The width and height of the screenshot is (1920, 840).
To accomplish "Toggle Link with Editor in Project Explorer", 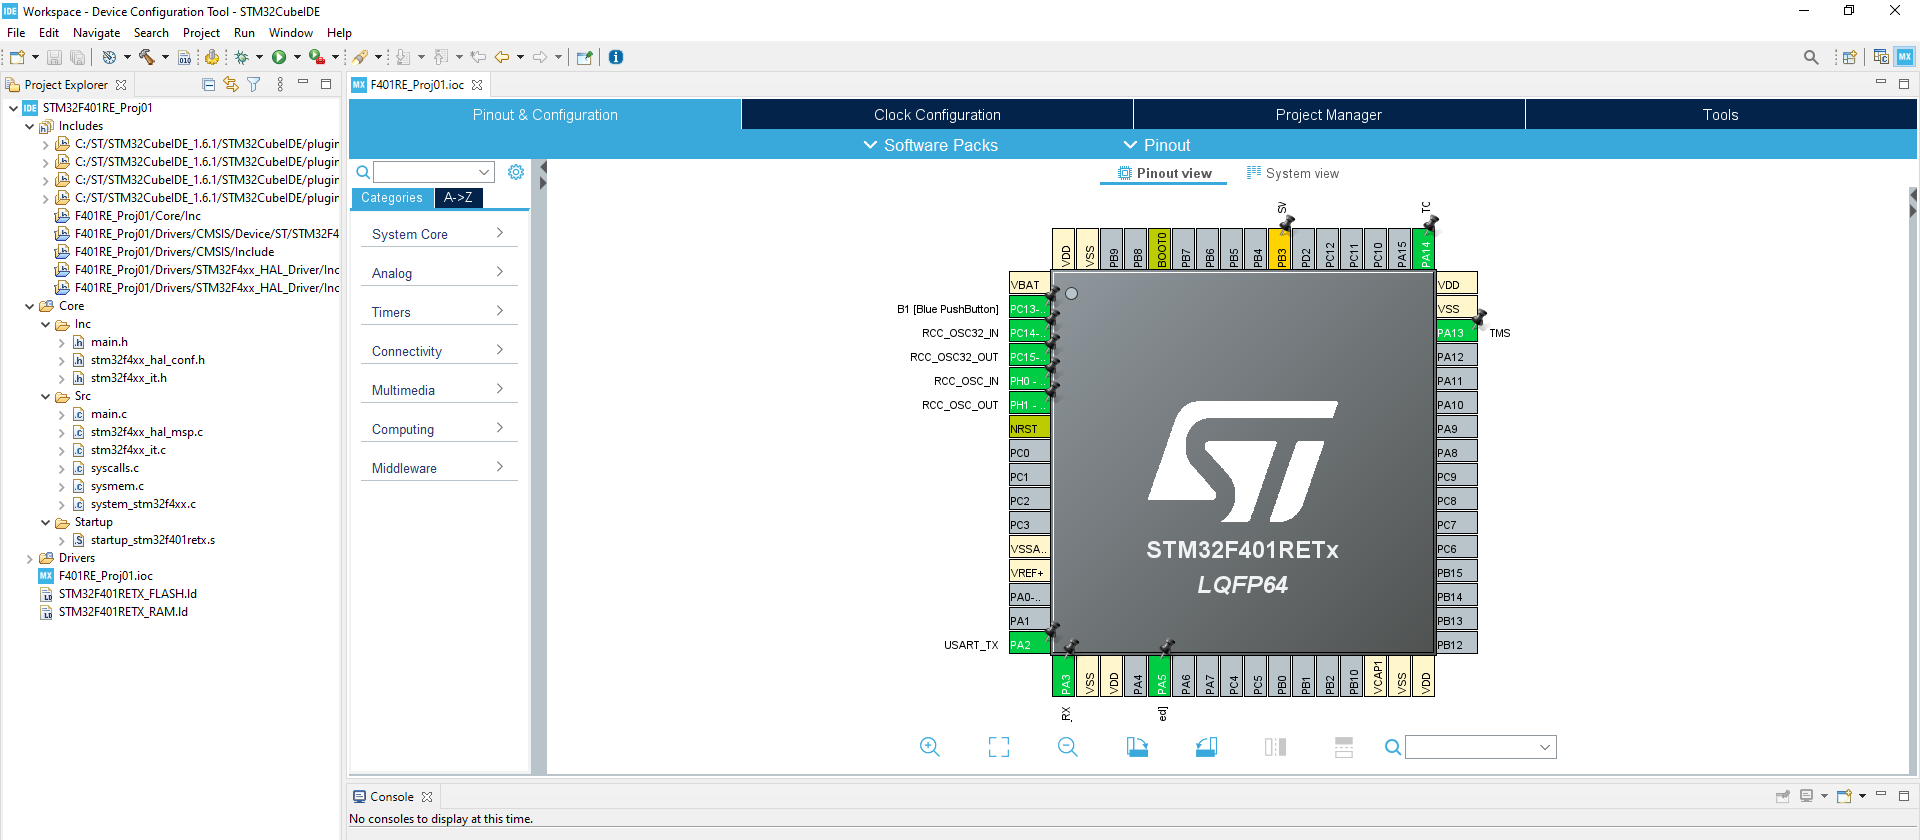I will [x=231, y=85].
